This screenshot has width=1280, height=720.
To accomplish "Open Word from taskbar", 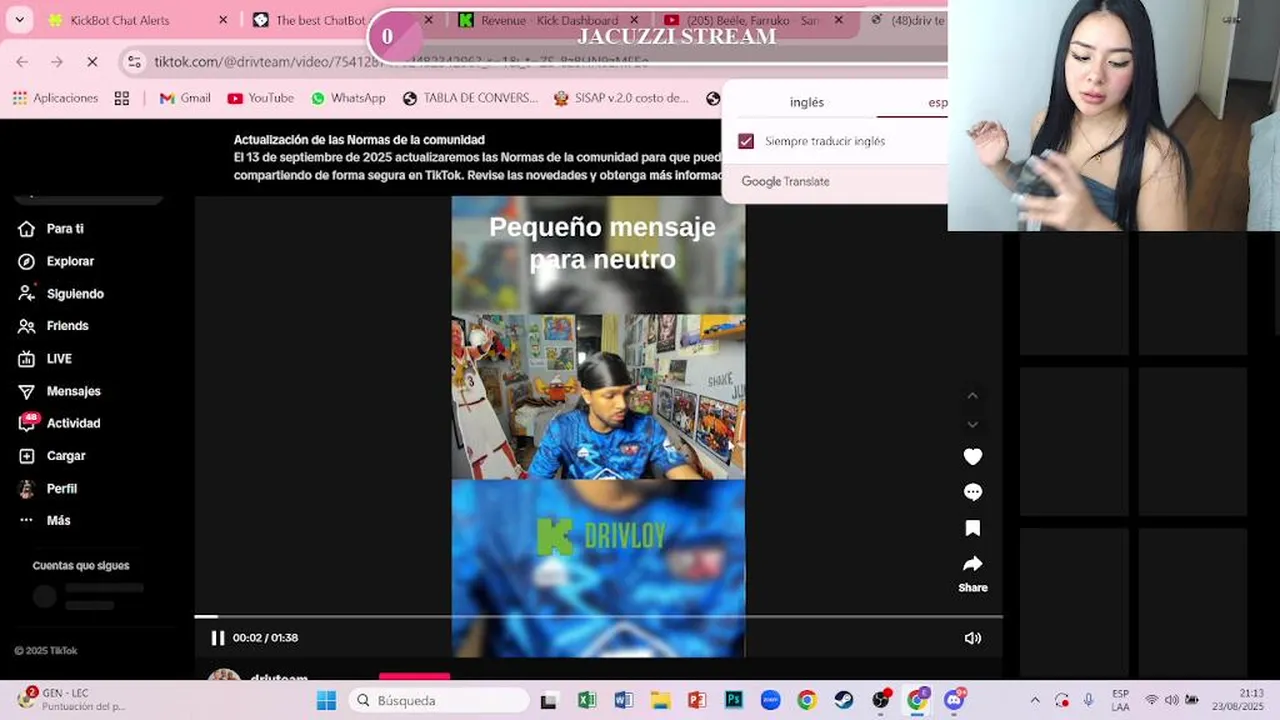I will click(623, 700).
